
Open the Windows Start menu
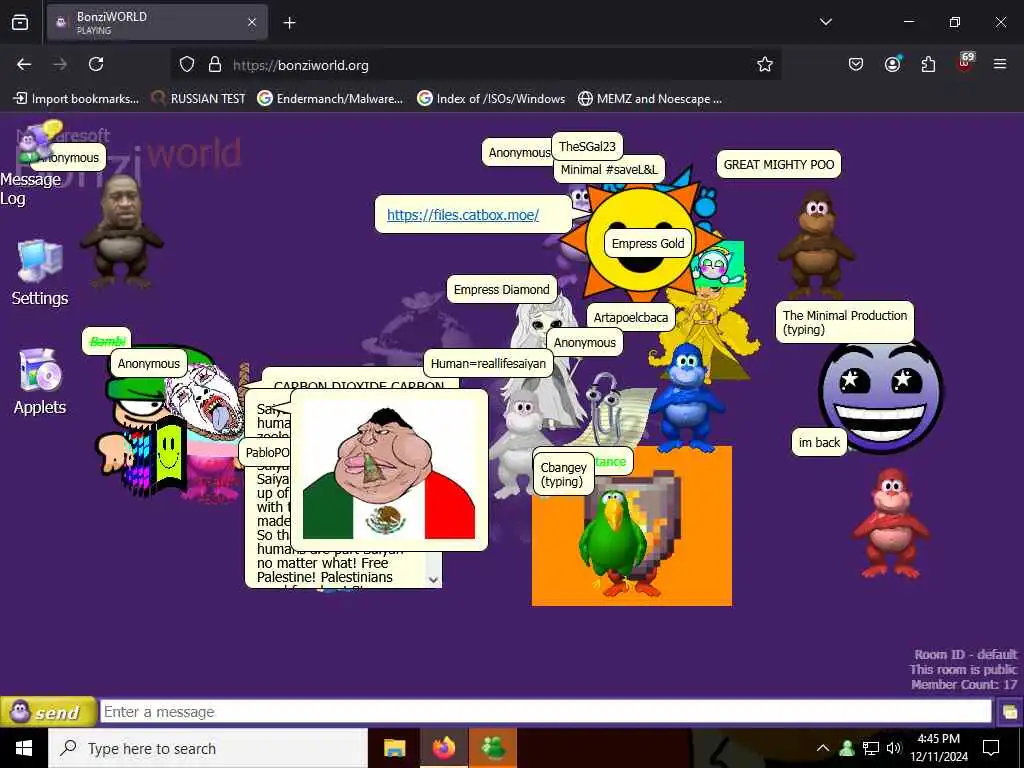tap(24, 748)
